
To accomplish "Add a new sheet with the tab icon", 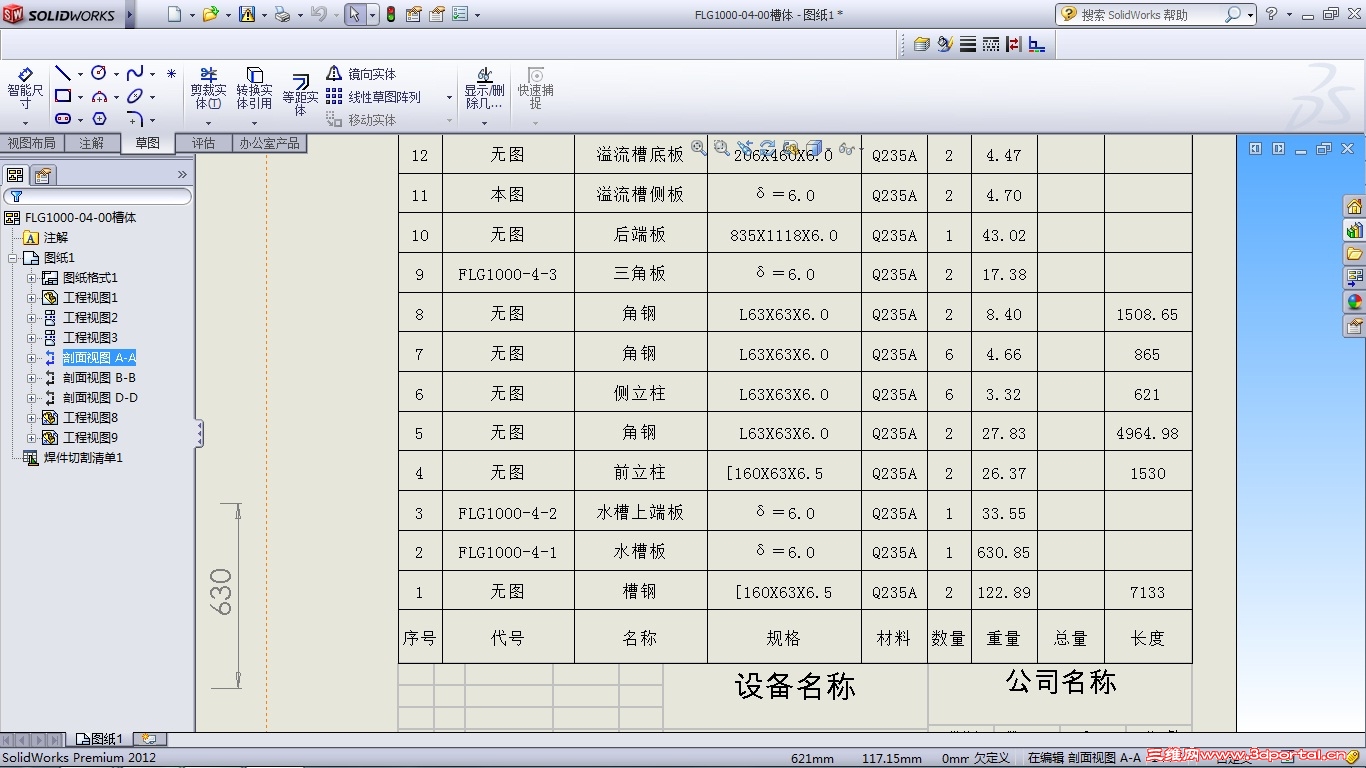I will tap(149, 739).
